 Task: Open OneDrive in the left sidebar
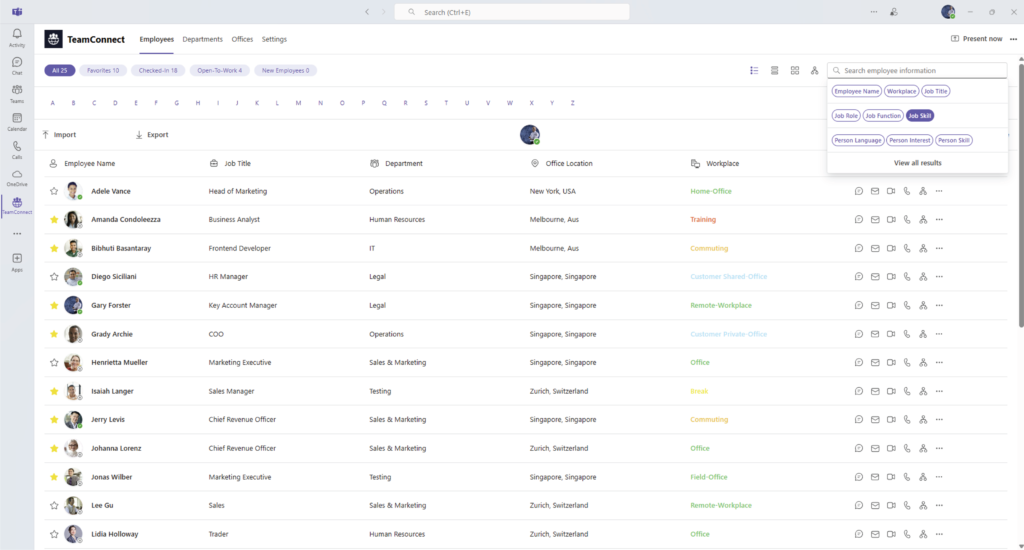pos(17,178)
